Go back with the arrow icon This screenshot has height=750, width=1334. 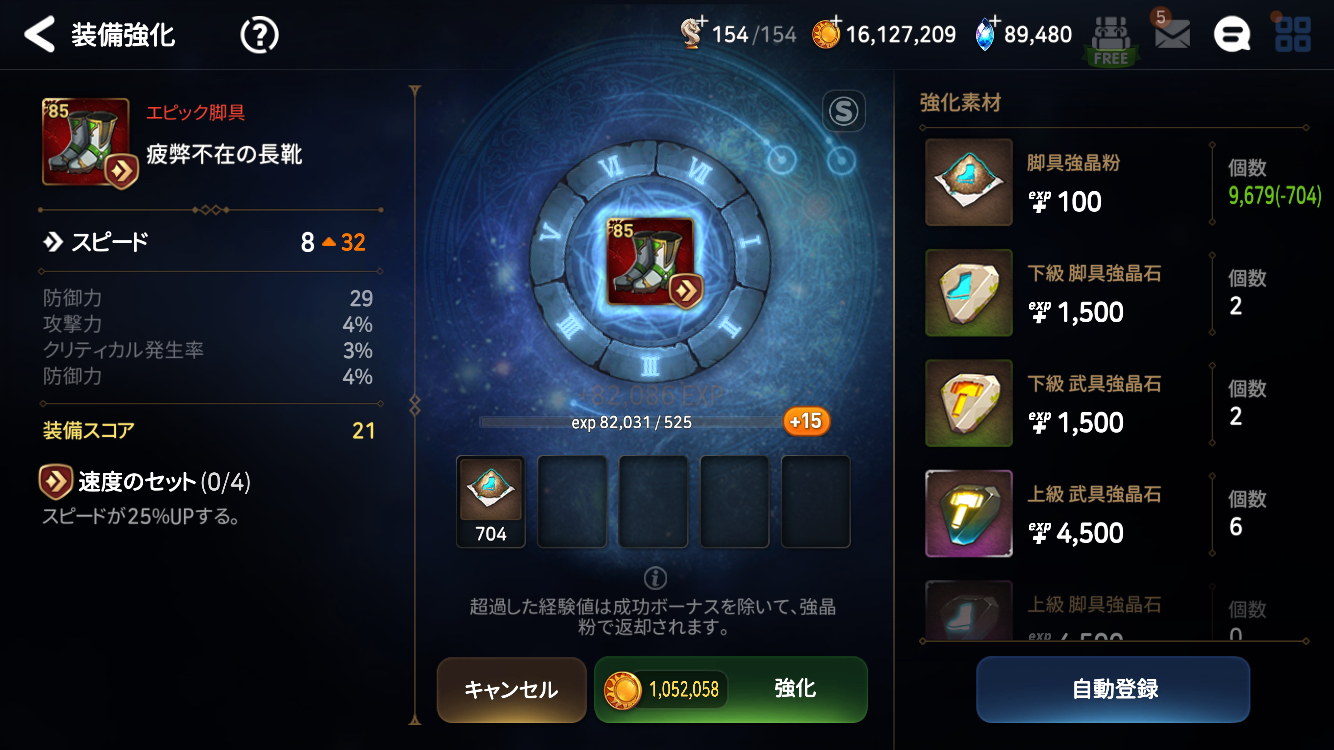tap(39, 35)
